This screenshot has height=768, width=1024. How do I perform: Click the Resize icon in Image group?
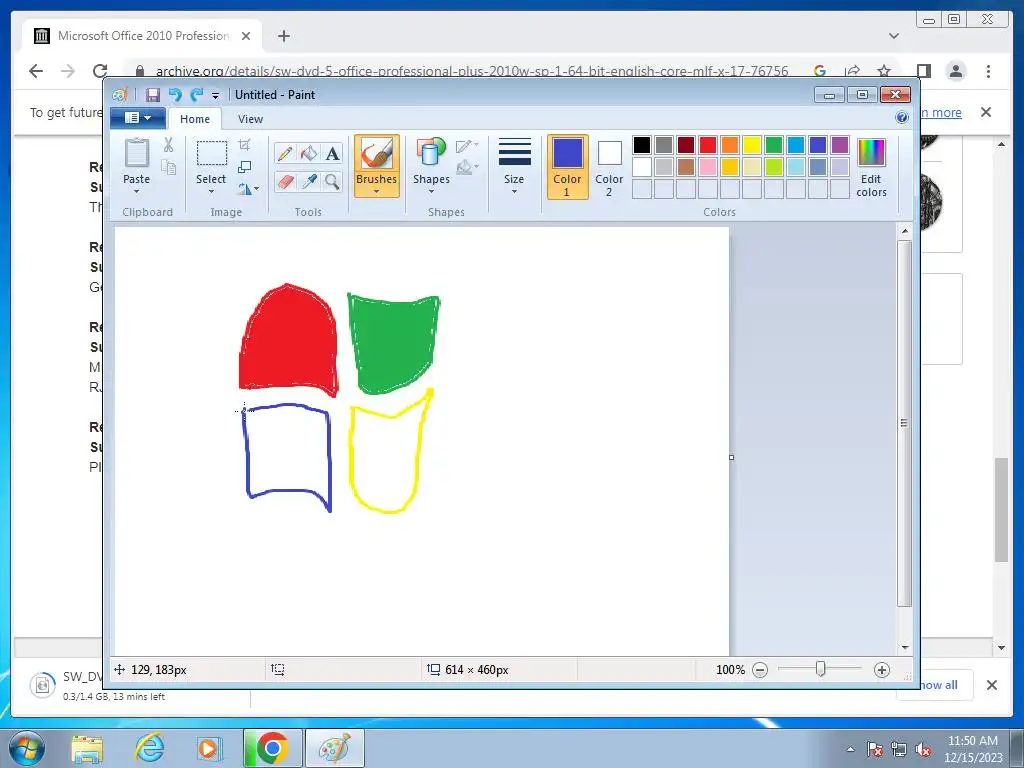coord(244,167)
